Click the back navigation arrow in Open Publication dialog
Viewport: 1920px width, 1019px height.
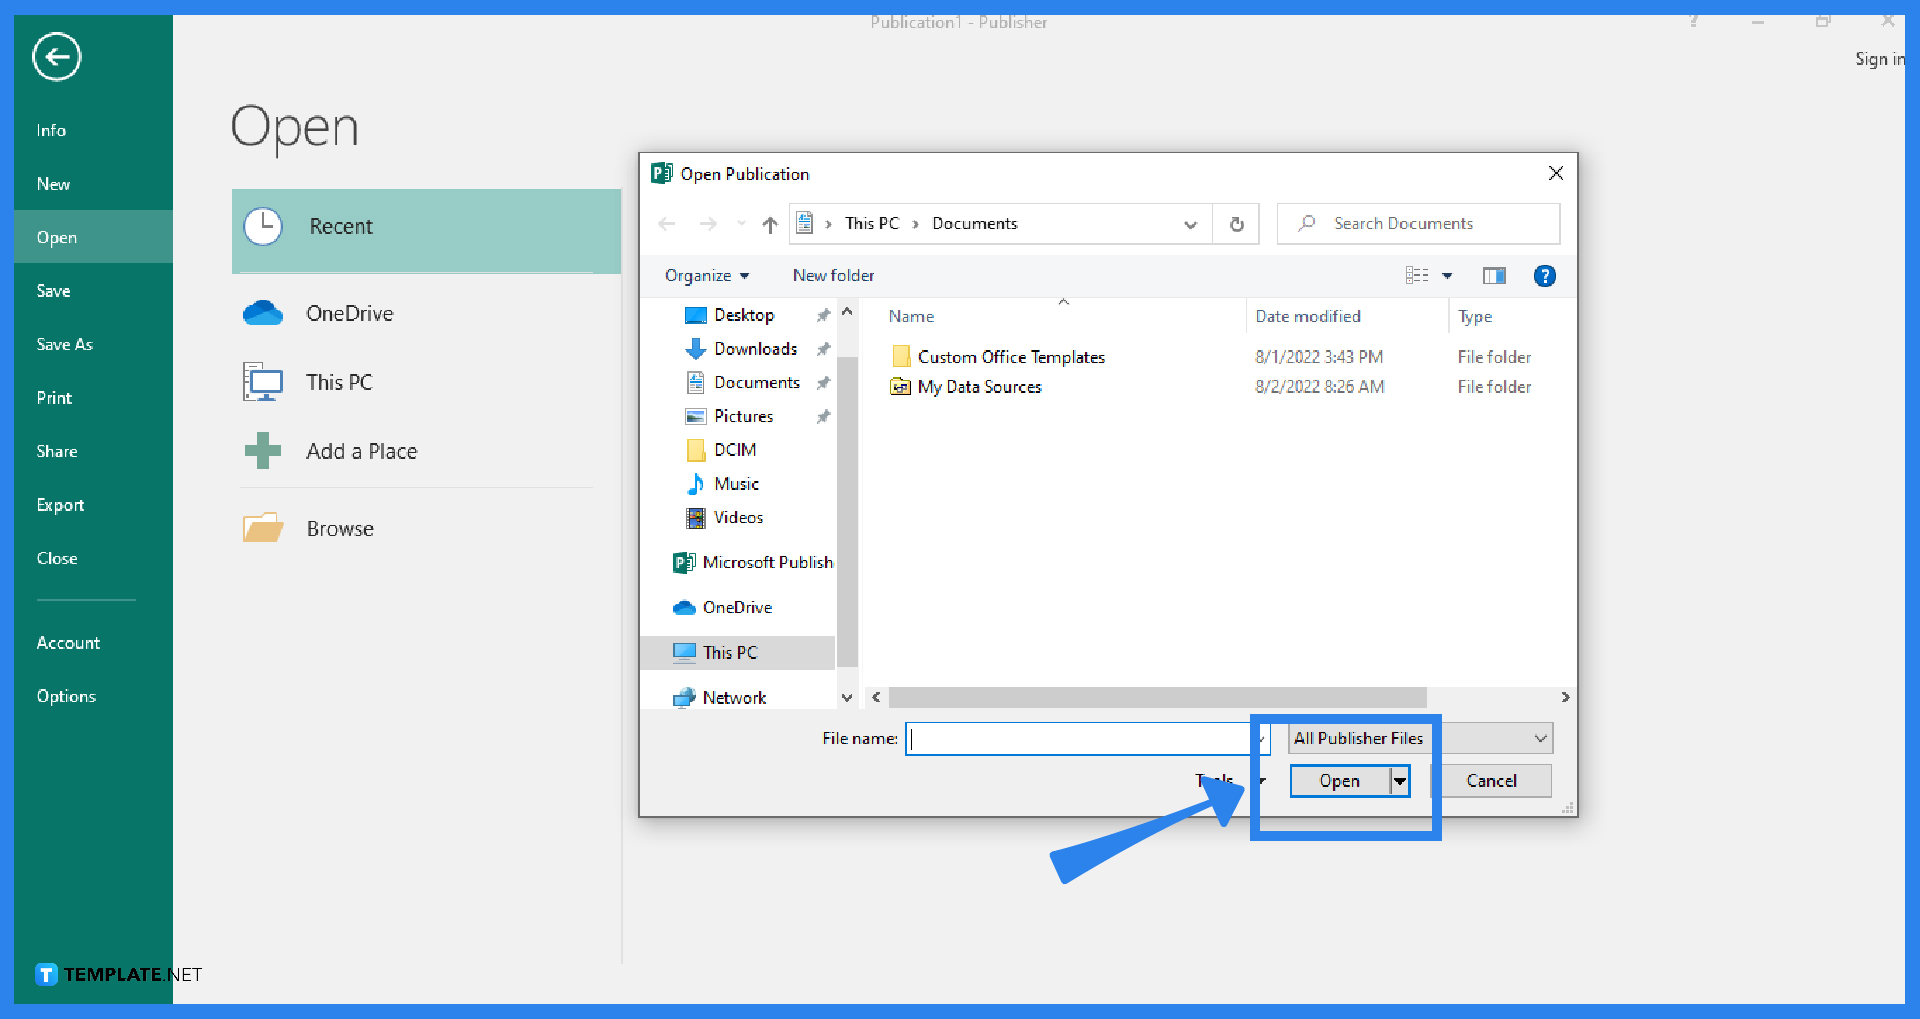coord(667,224)
